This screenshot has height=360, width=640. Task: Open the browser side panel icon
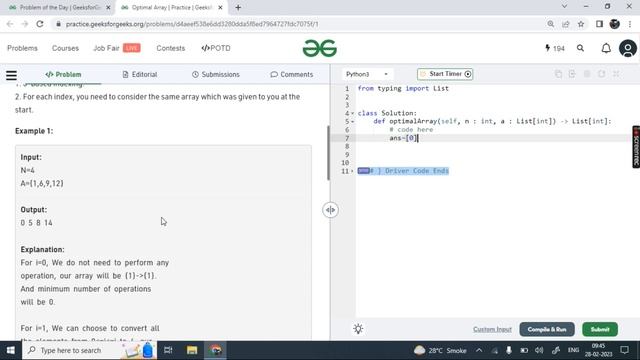pyautogui.click(x=599, y=24)
